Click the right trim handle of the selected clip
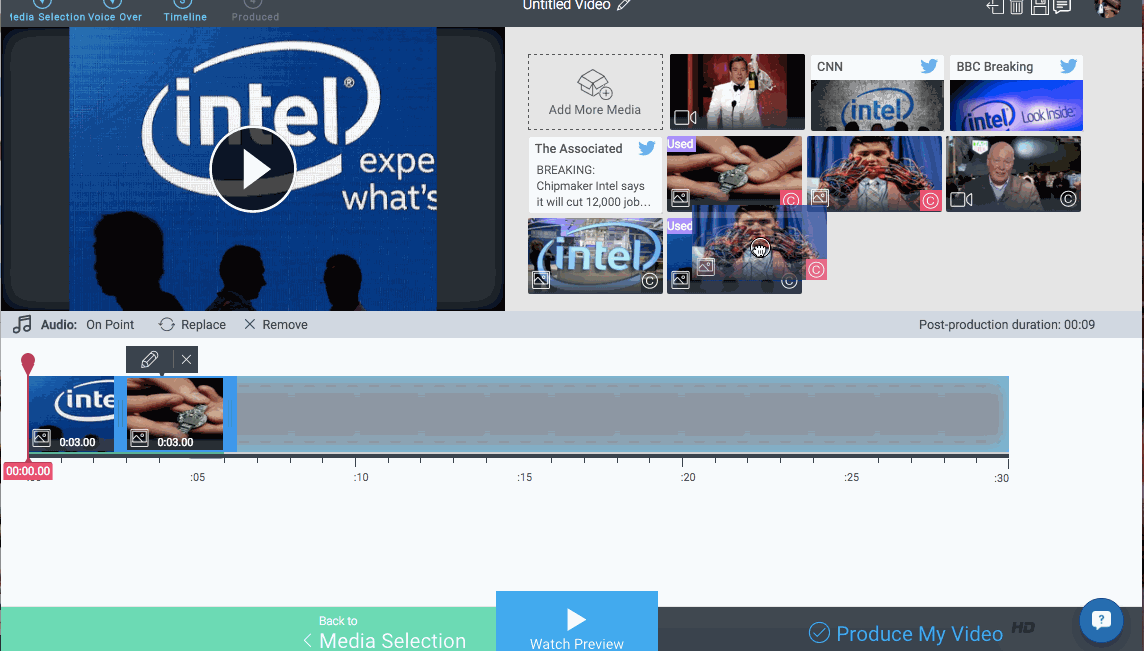 230,414
